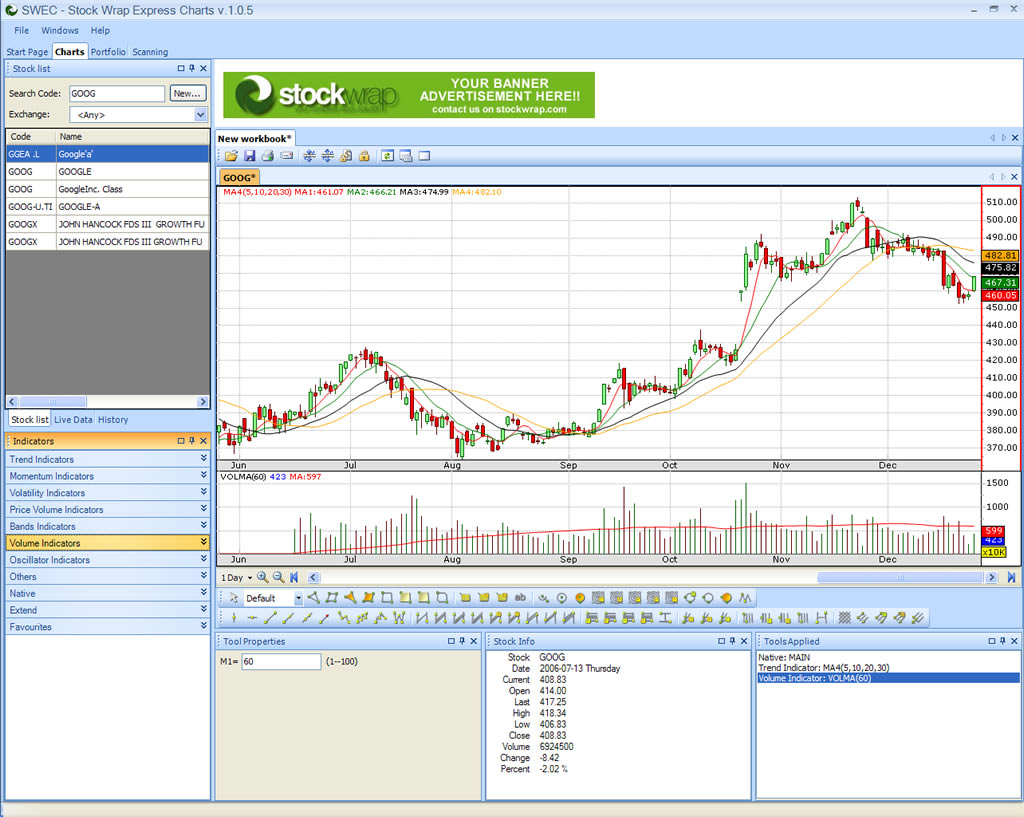Zoom in on the chart
Screen dimensions: 1024x817
click(x=262, y=577)
